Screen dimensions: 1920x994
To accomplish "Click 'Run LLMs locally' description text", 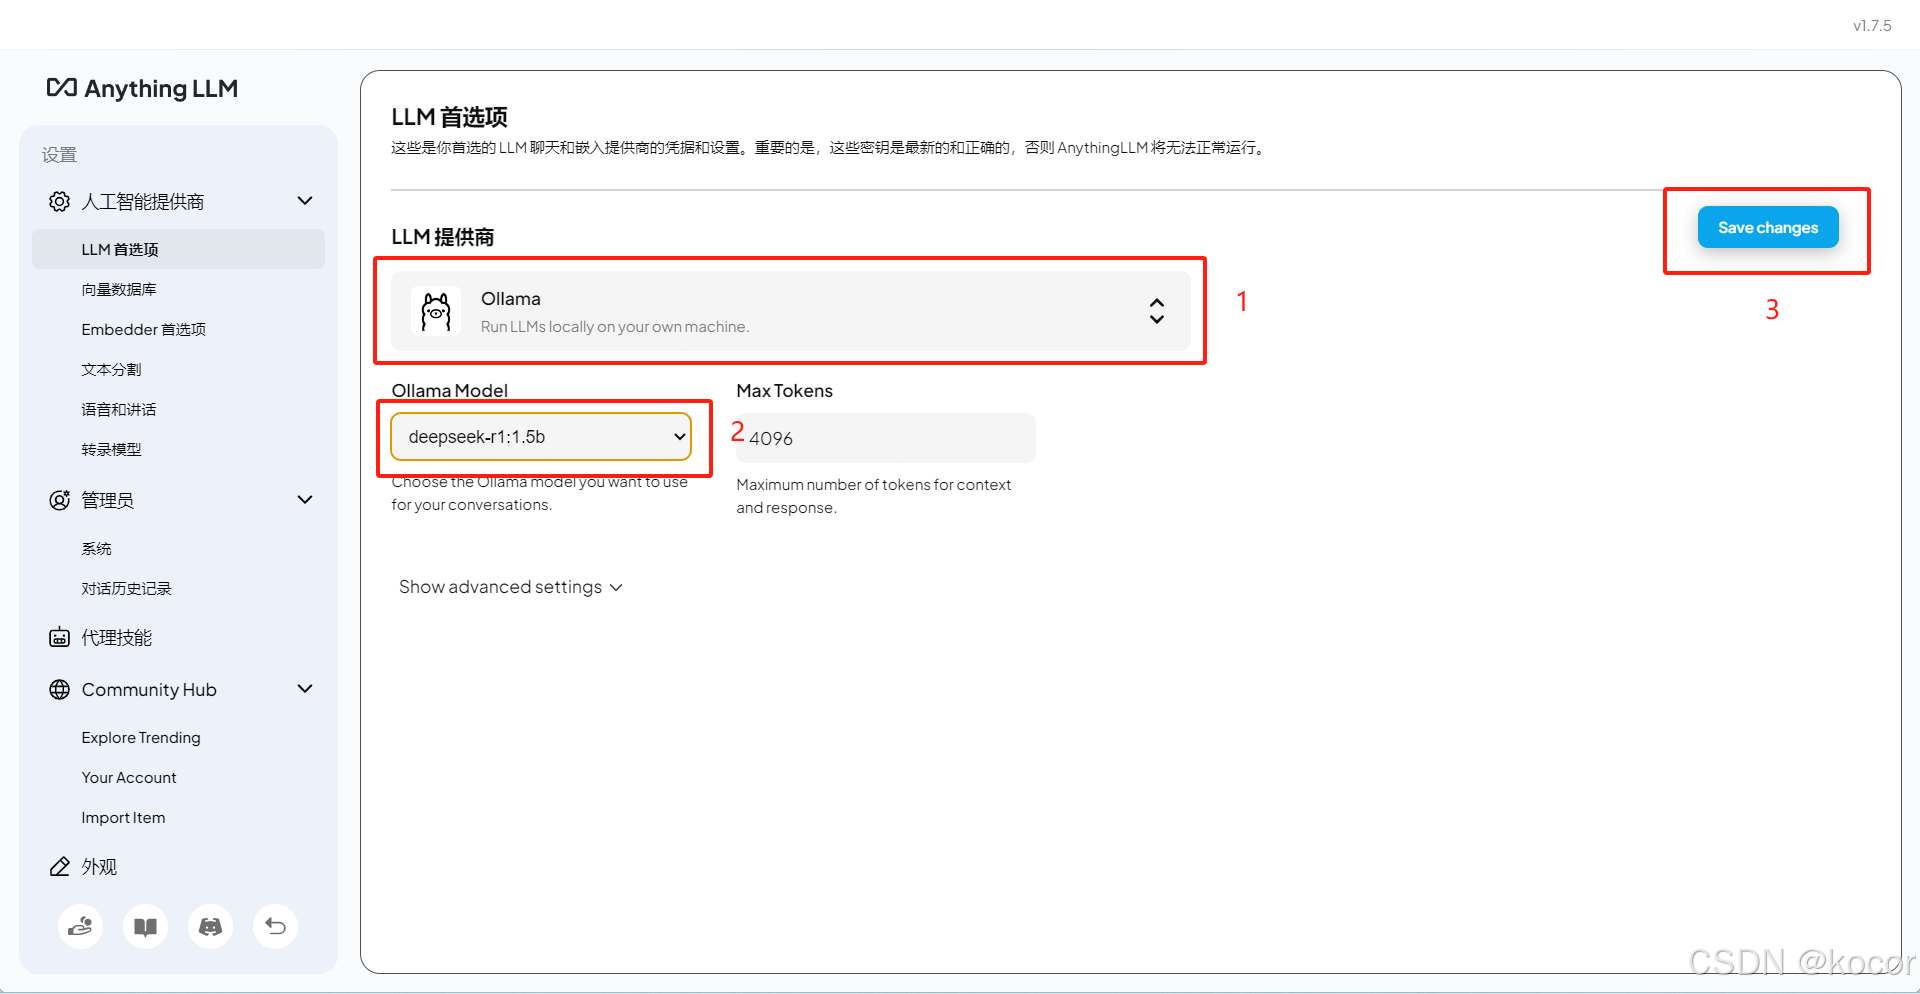I will [x=615, y=327].
